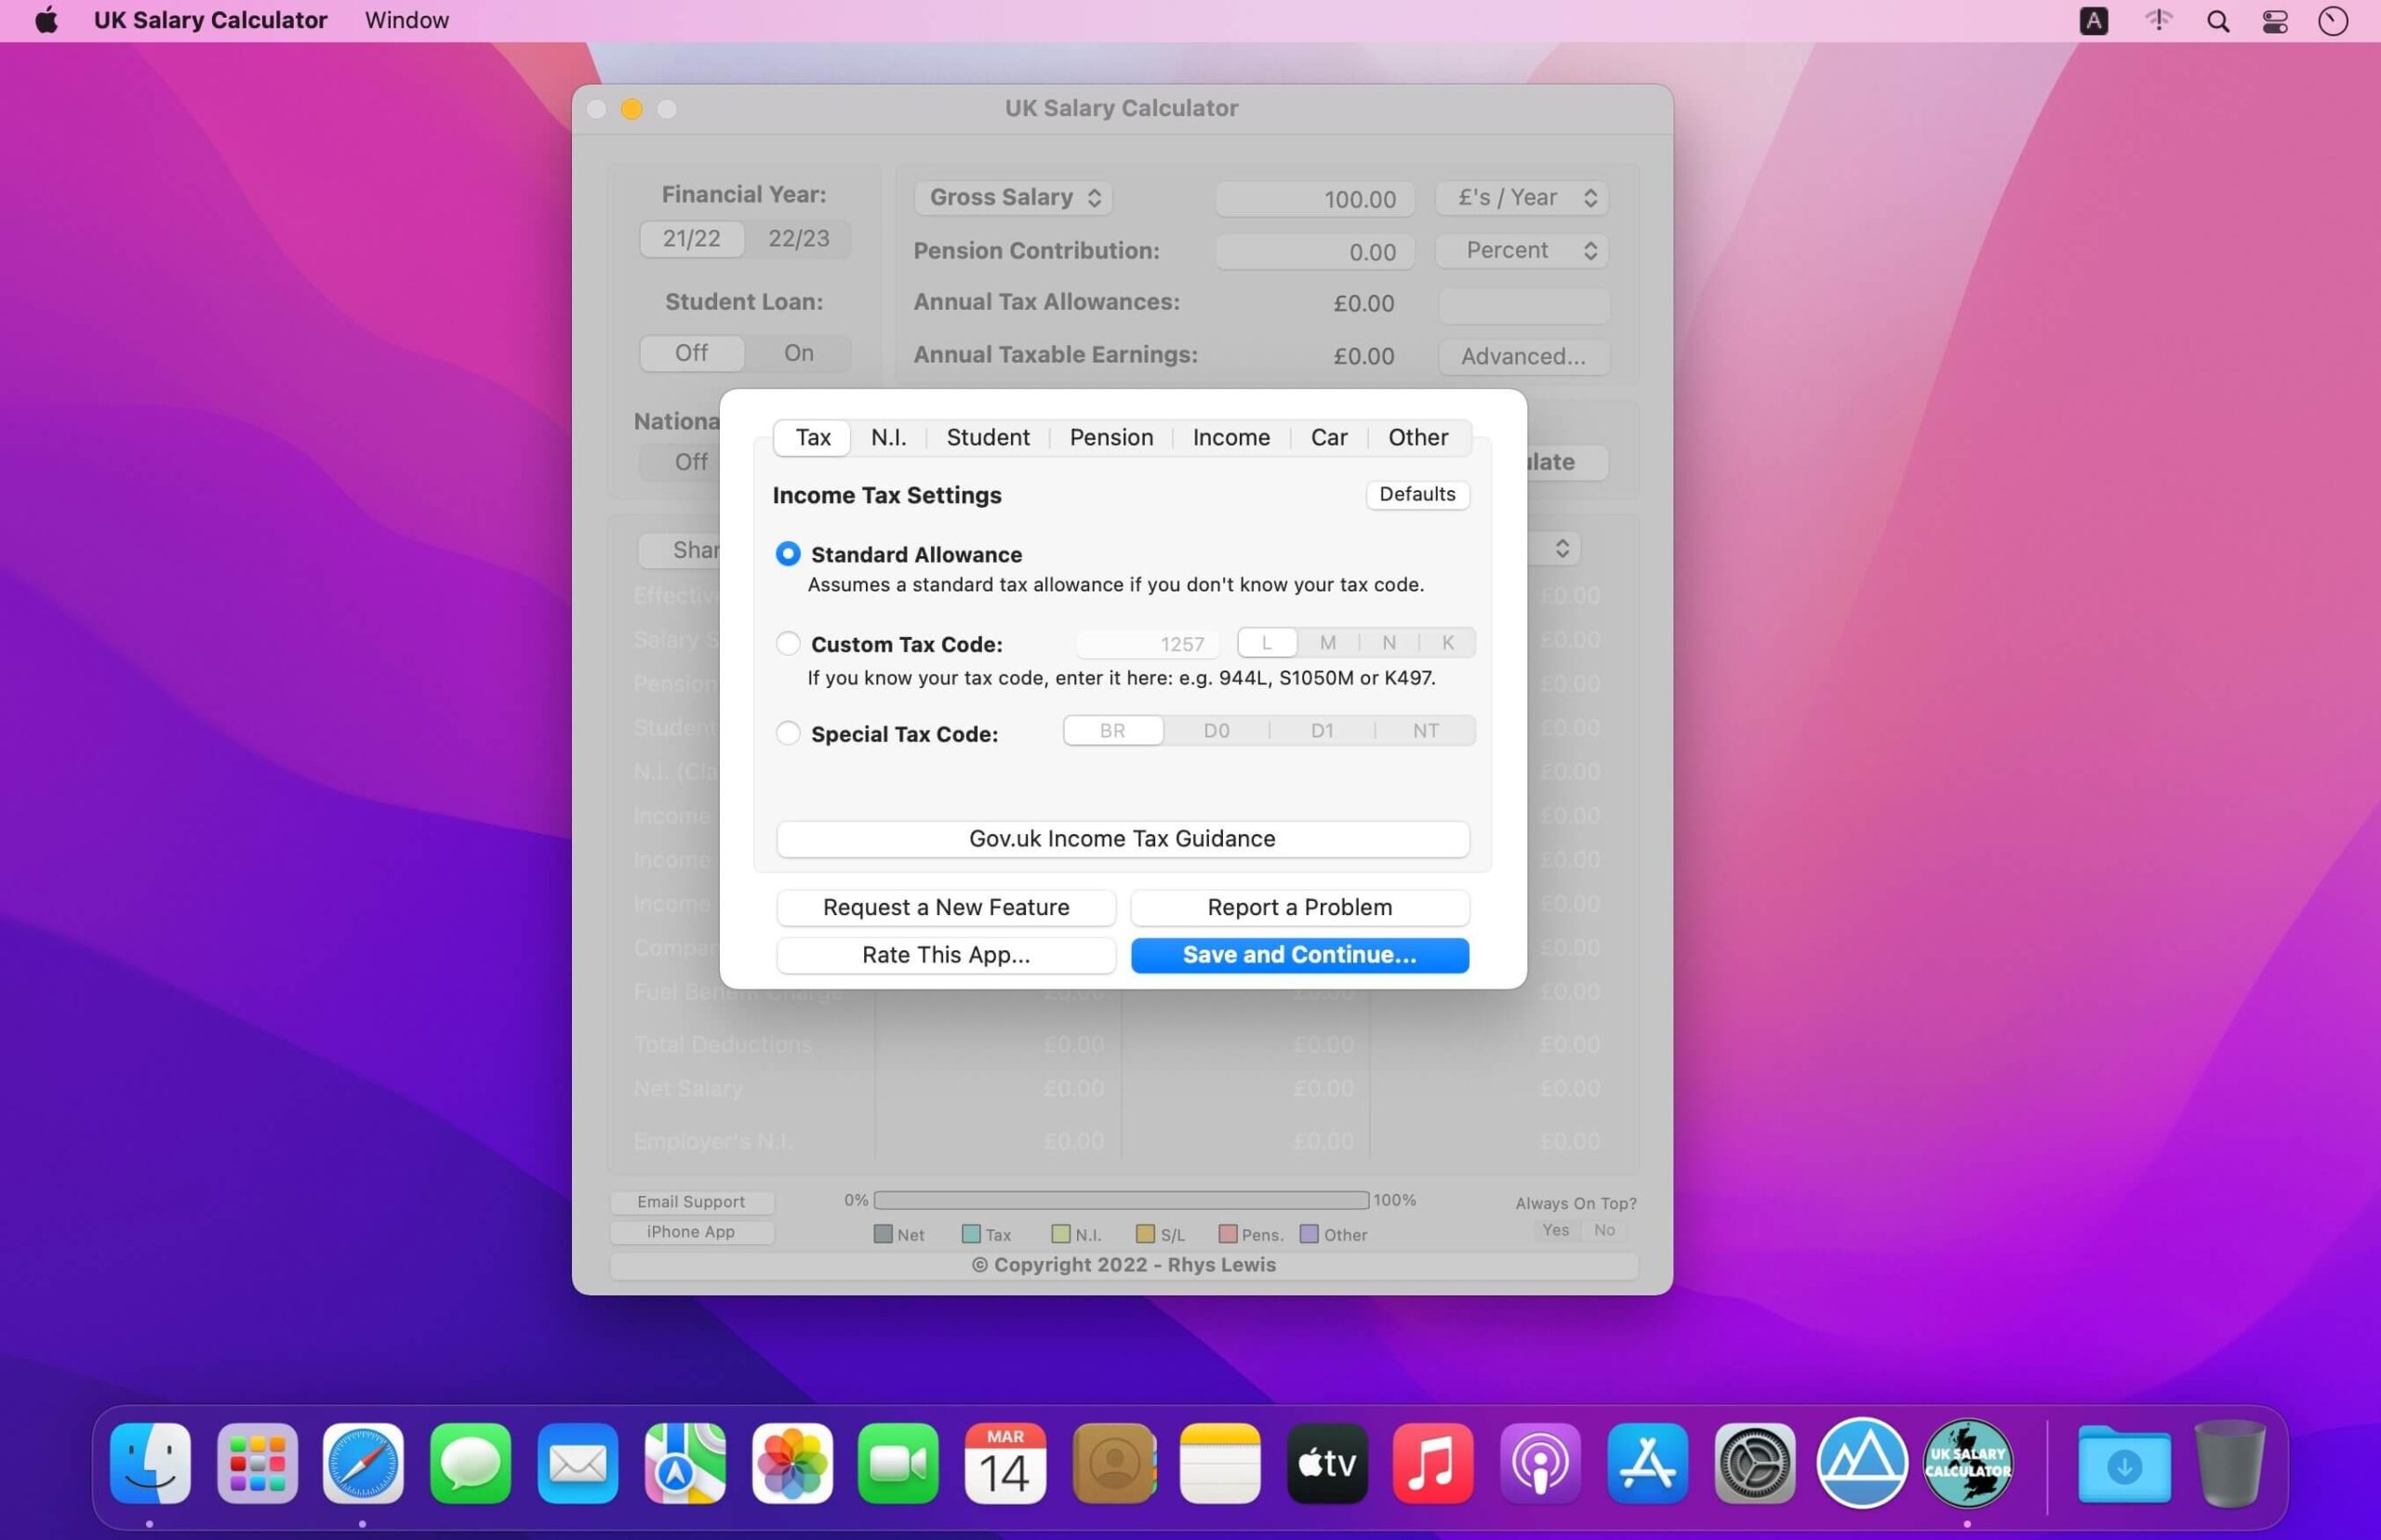Open the Gross Salary dropdown
Screen dimensions: 2381x1540
(1013, 197)
